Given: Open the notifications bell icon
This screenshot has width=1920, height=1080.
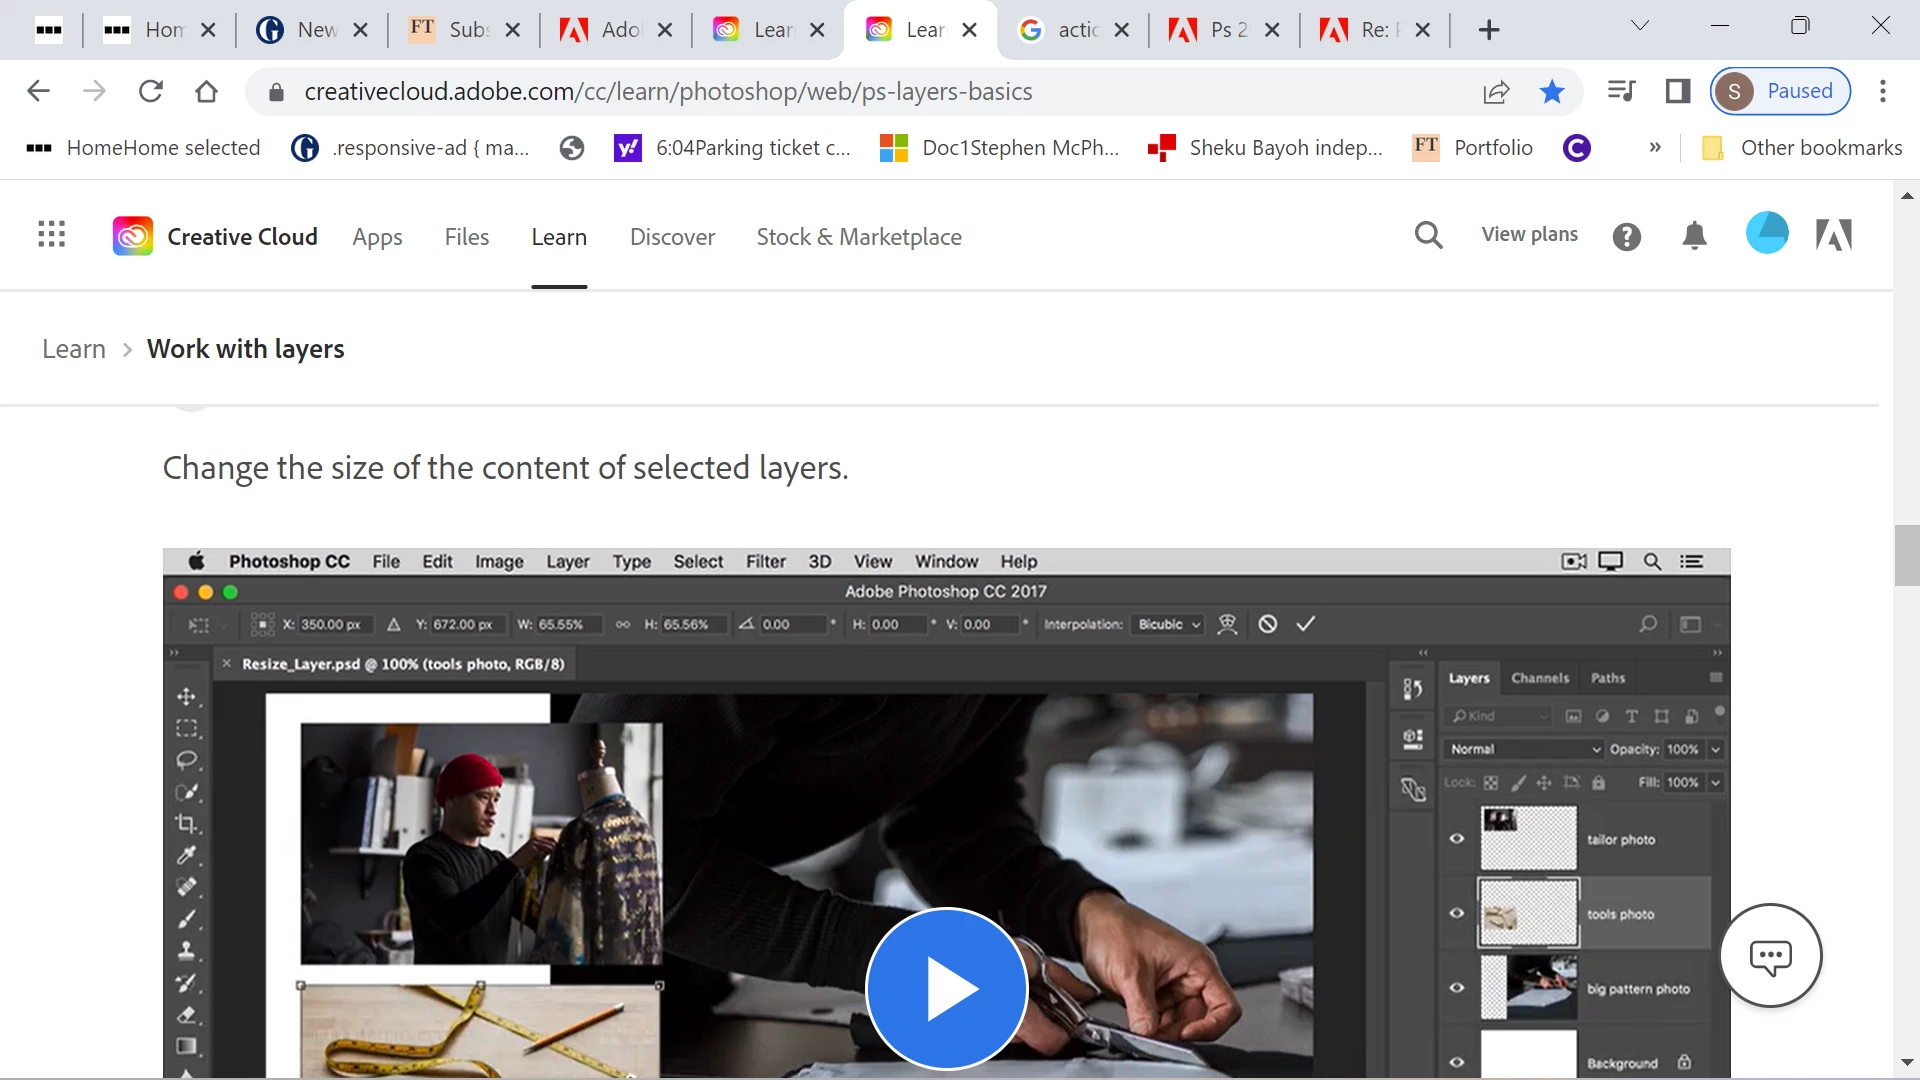Looking at the screenshot, I should coord(1694,236).
